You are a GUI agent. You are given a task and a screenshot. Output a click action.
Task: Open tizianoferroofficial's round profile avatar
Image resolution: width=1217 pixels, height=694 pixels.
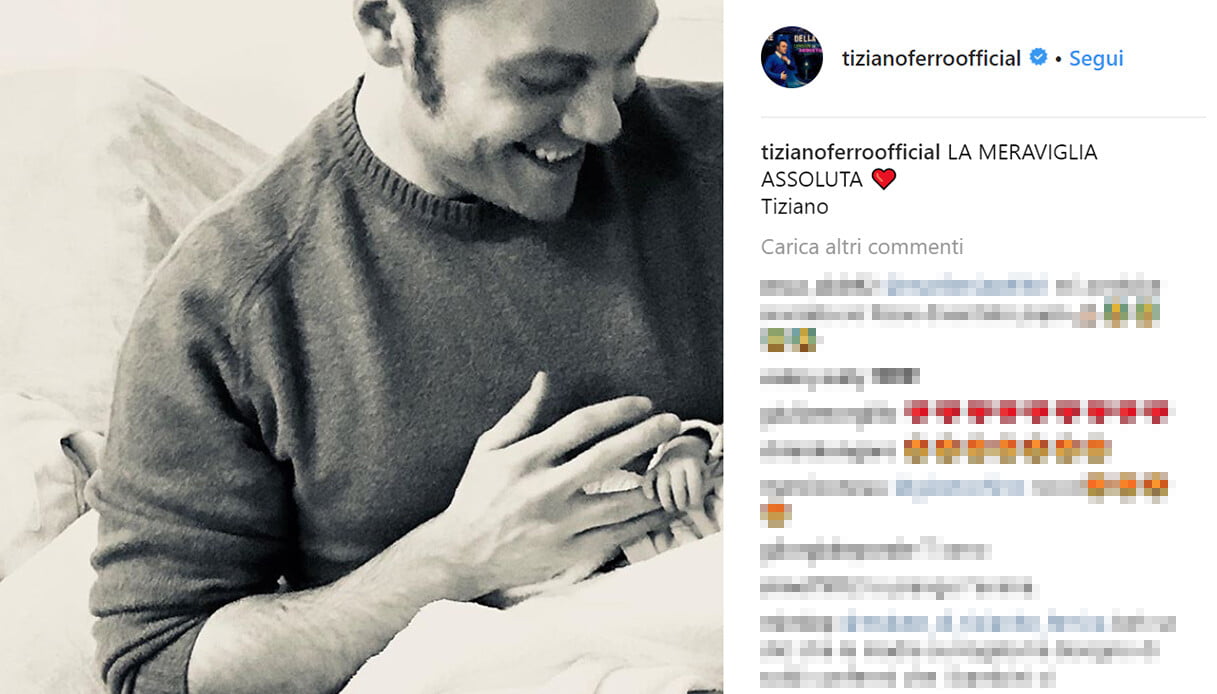pyautogui.click(x=791, y=57)
